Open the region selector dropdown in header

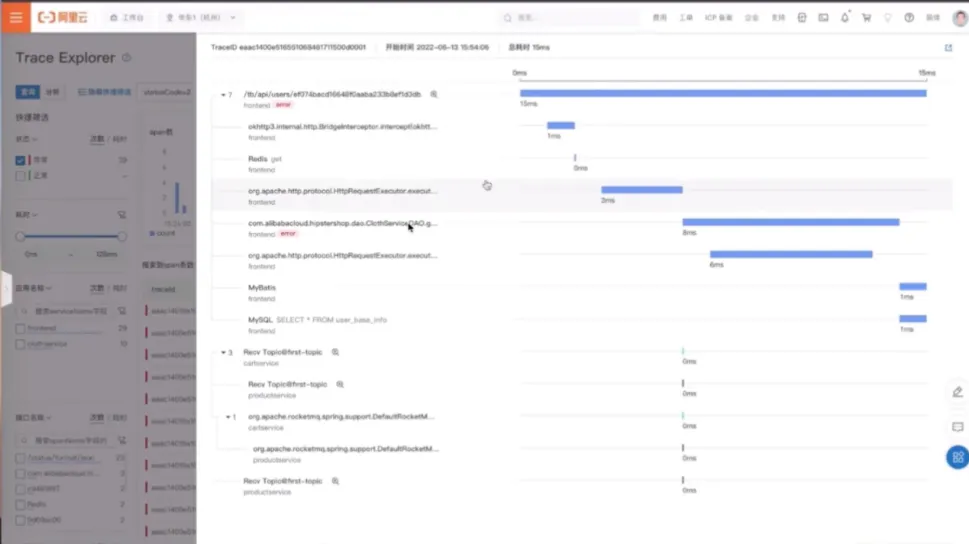pyautogui.click(x=202, y=18)
